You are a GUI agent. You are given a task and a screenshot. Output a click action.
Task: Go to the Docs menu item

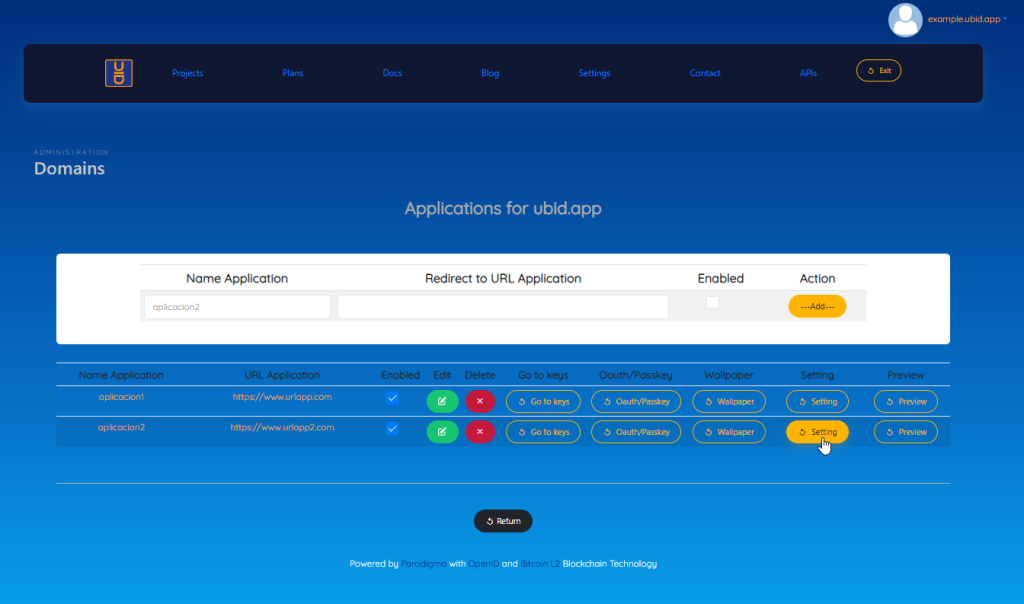(x=392, y=73)
